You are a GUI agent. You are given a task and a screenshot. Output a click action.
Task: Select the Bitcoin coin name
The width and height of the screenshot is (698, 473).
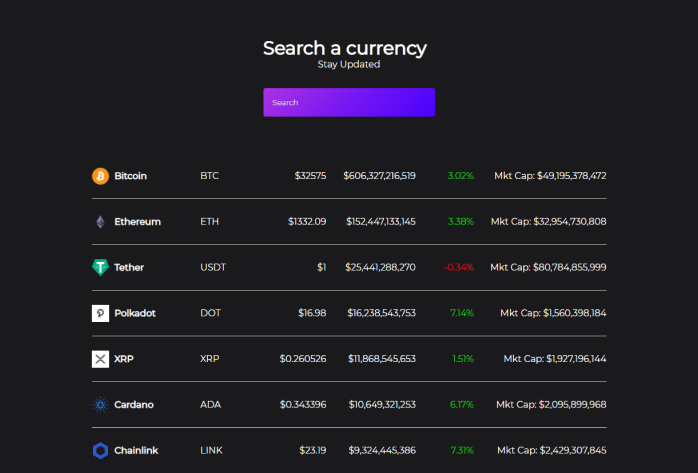130,176
